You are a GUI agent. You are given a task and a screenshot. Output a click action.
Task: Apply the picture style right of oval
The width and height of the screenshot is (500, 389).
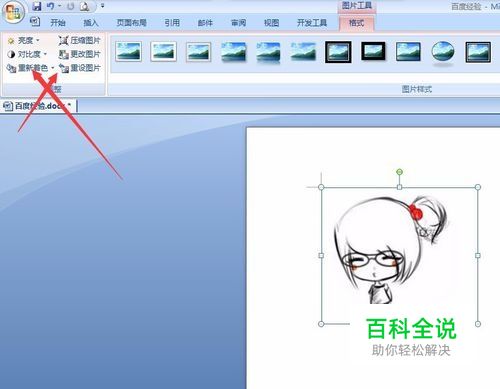click(x=478, y=52)
